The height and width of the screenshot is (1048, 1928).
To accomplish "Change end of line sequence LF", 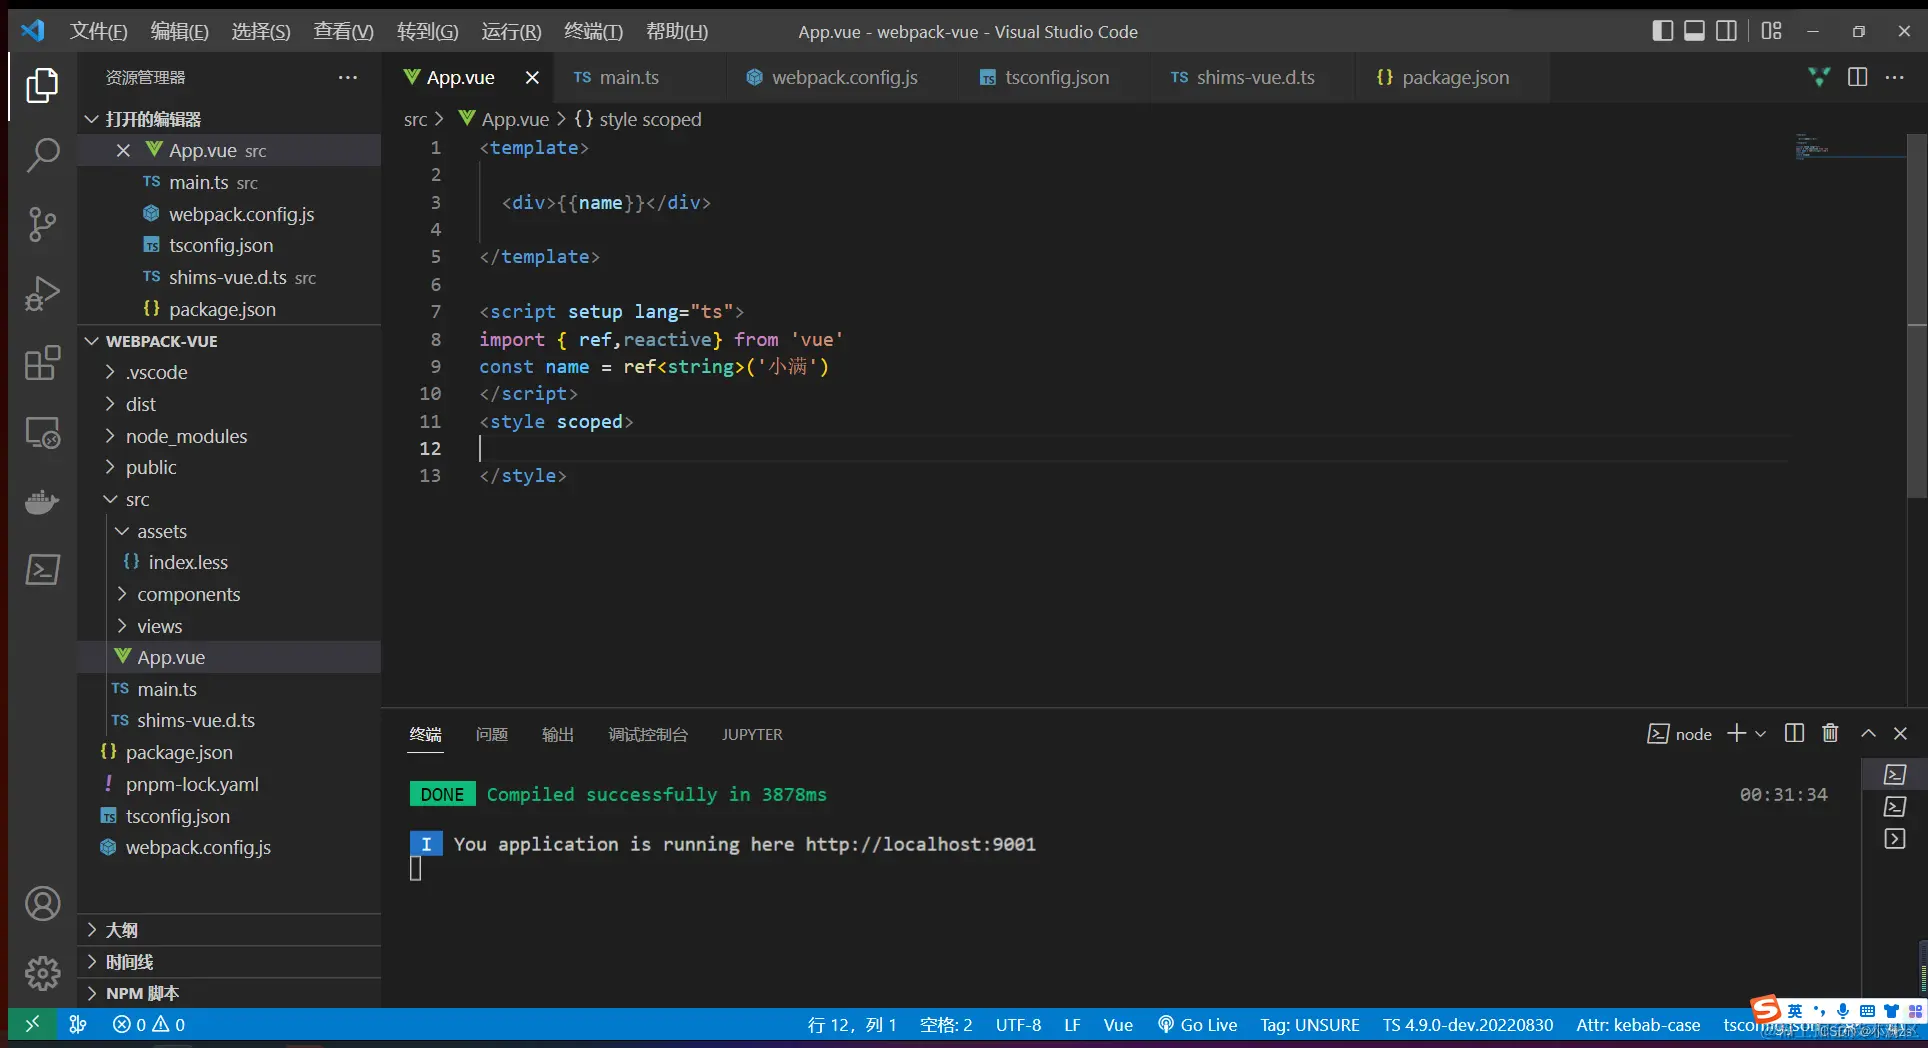I will tap(1072, 1024).
